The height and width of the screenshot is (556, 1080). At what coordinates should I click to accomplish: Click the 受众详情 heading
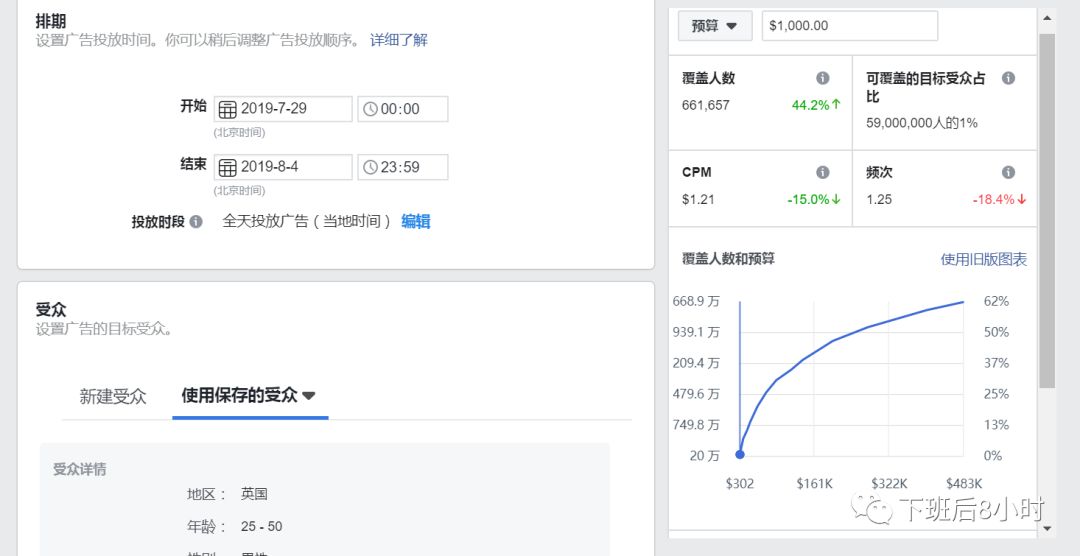[80, 470]
